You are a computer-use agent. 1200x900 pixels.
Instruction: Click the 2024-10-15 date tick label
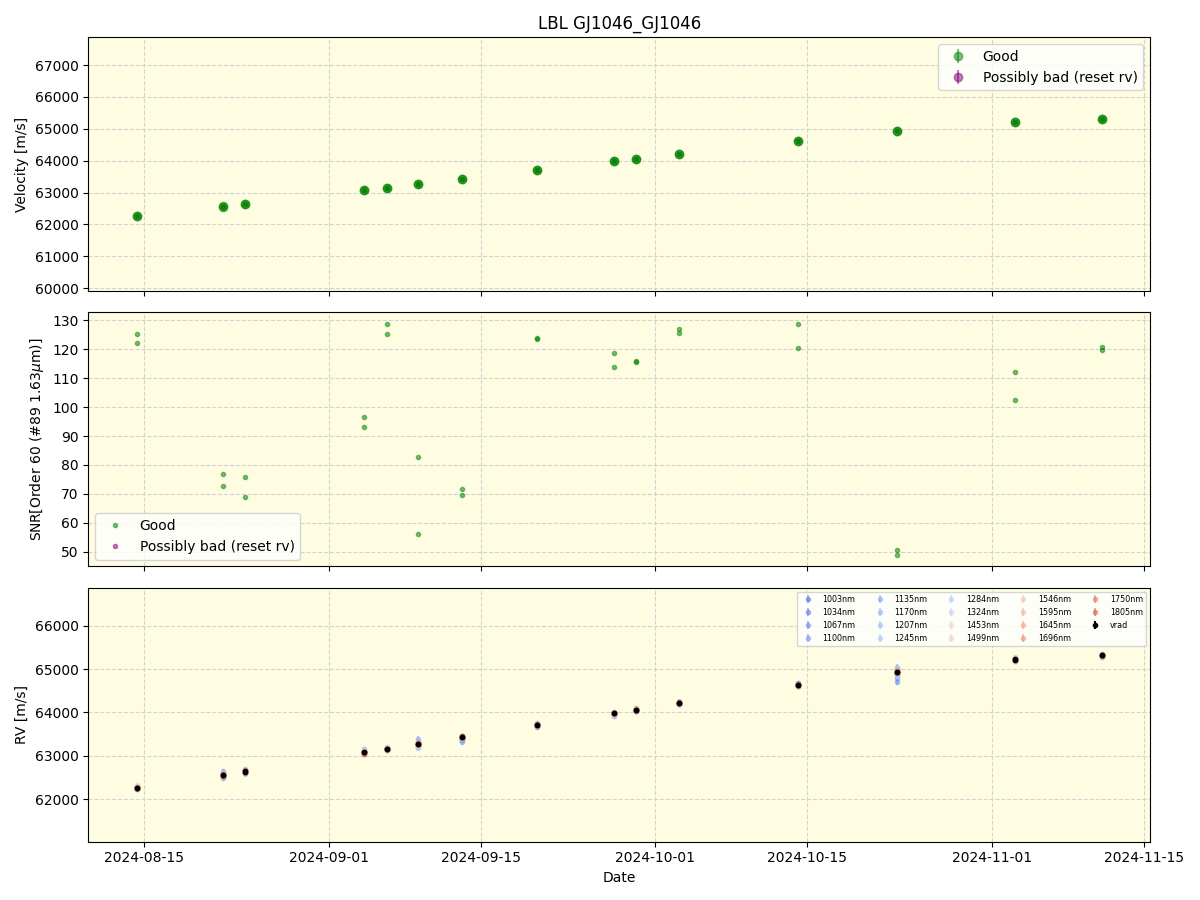[807, 857]
